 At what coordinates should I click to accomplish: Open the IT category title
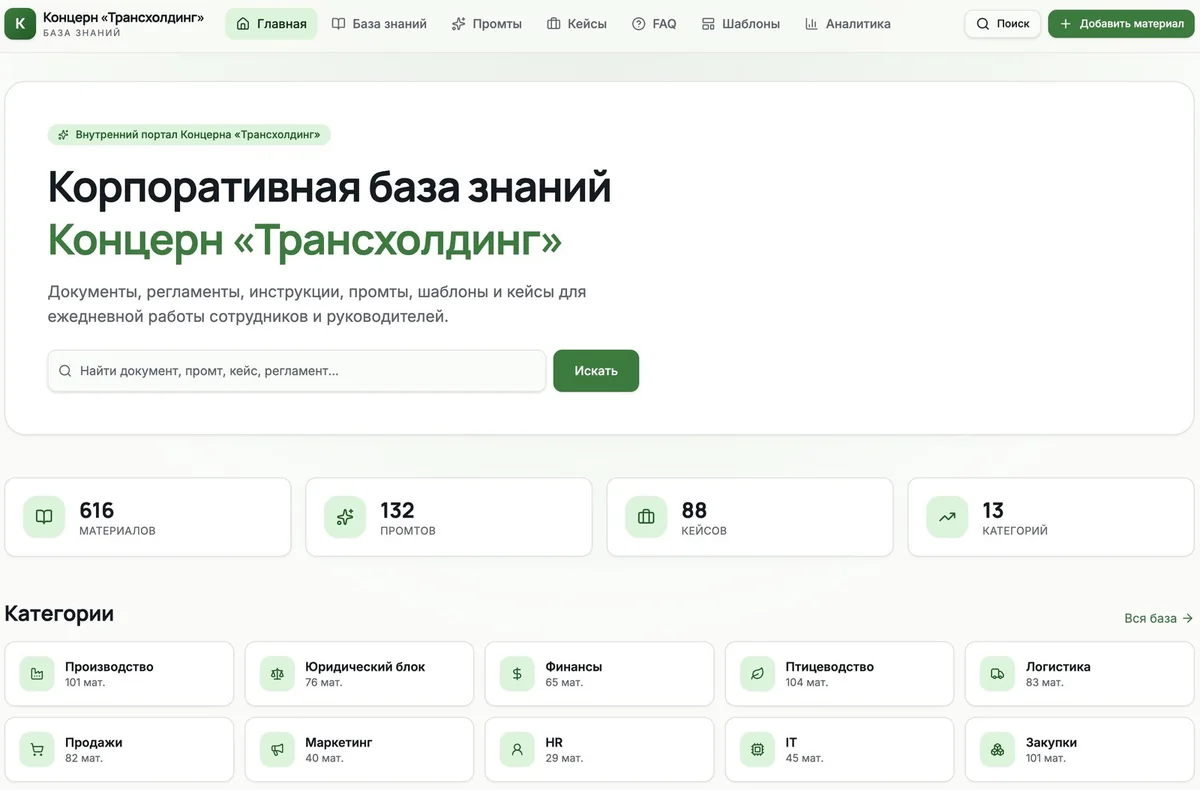pos(791,742)
